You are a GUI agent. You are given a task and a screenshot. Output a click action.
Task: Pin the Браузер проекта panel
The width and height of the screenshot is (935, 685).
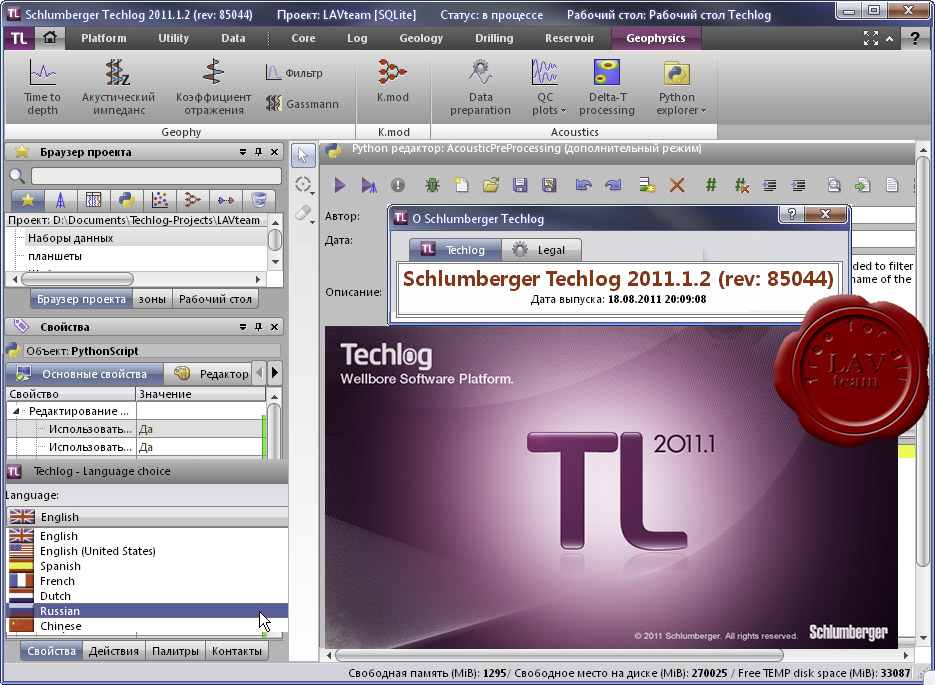point(258,152)
